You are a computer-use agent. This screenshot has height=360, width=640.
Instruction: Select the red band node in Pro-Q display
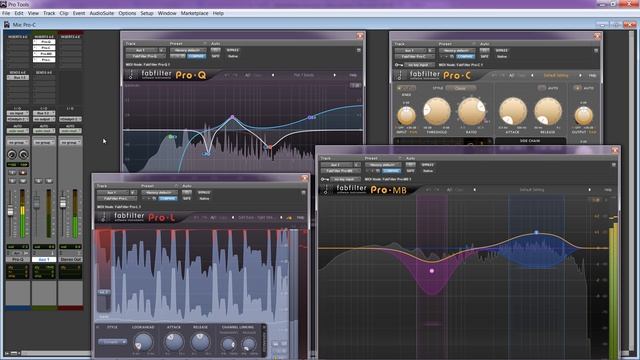pyautogui.click(x=270, y=146)
